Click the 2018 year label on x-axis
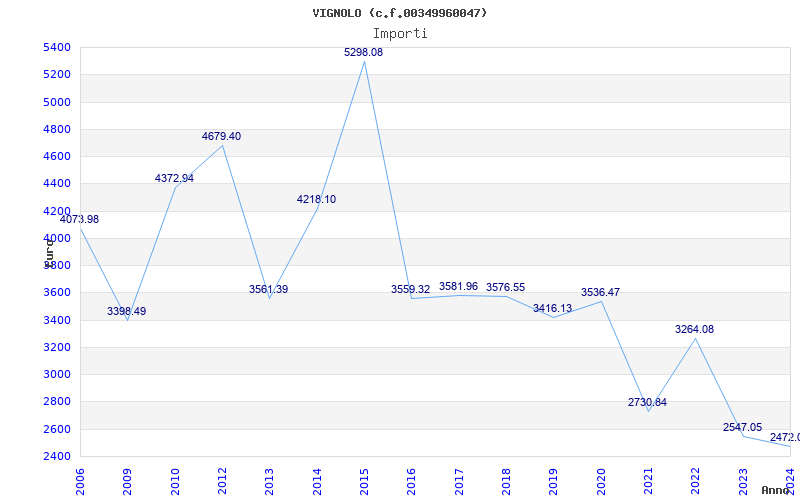This screenshot has width=800, height=500. [x=506, y=482]
